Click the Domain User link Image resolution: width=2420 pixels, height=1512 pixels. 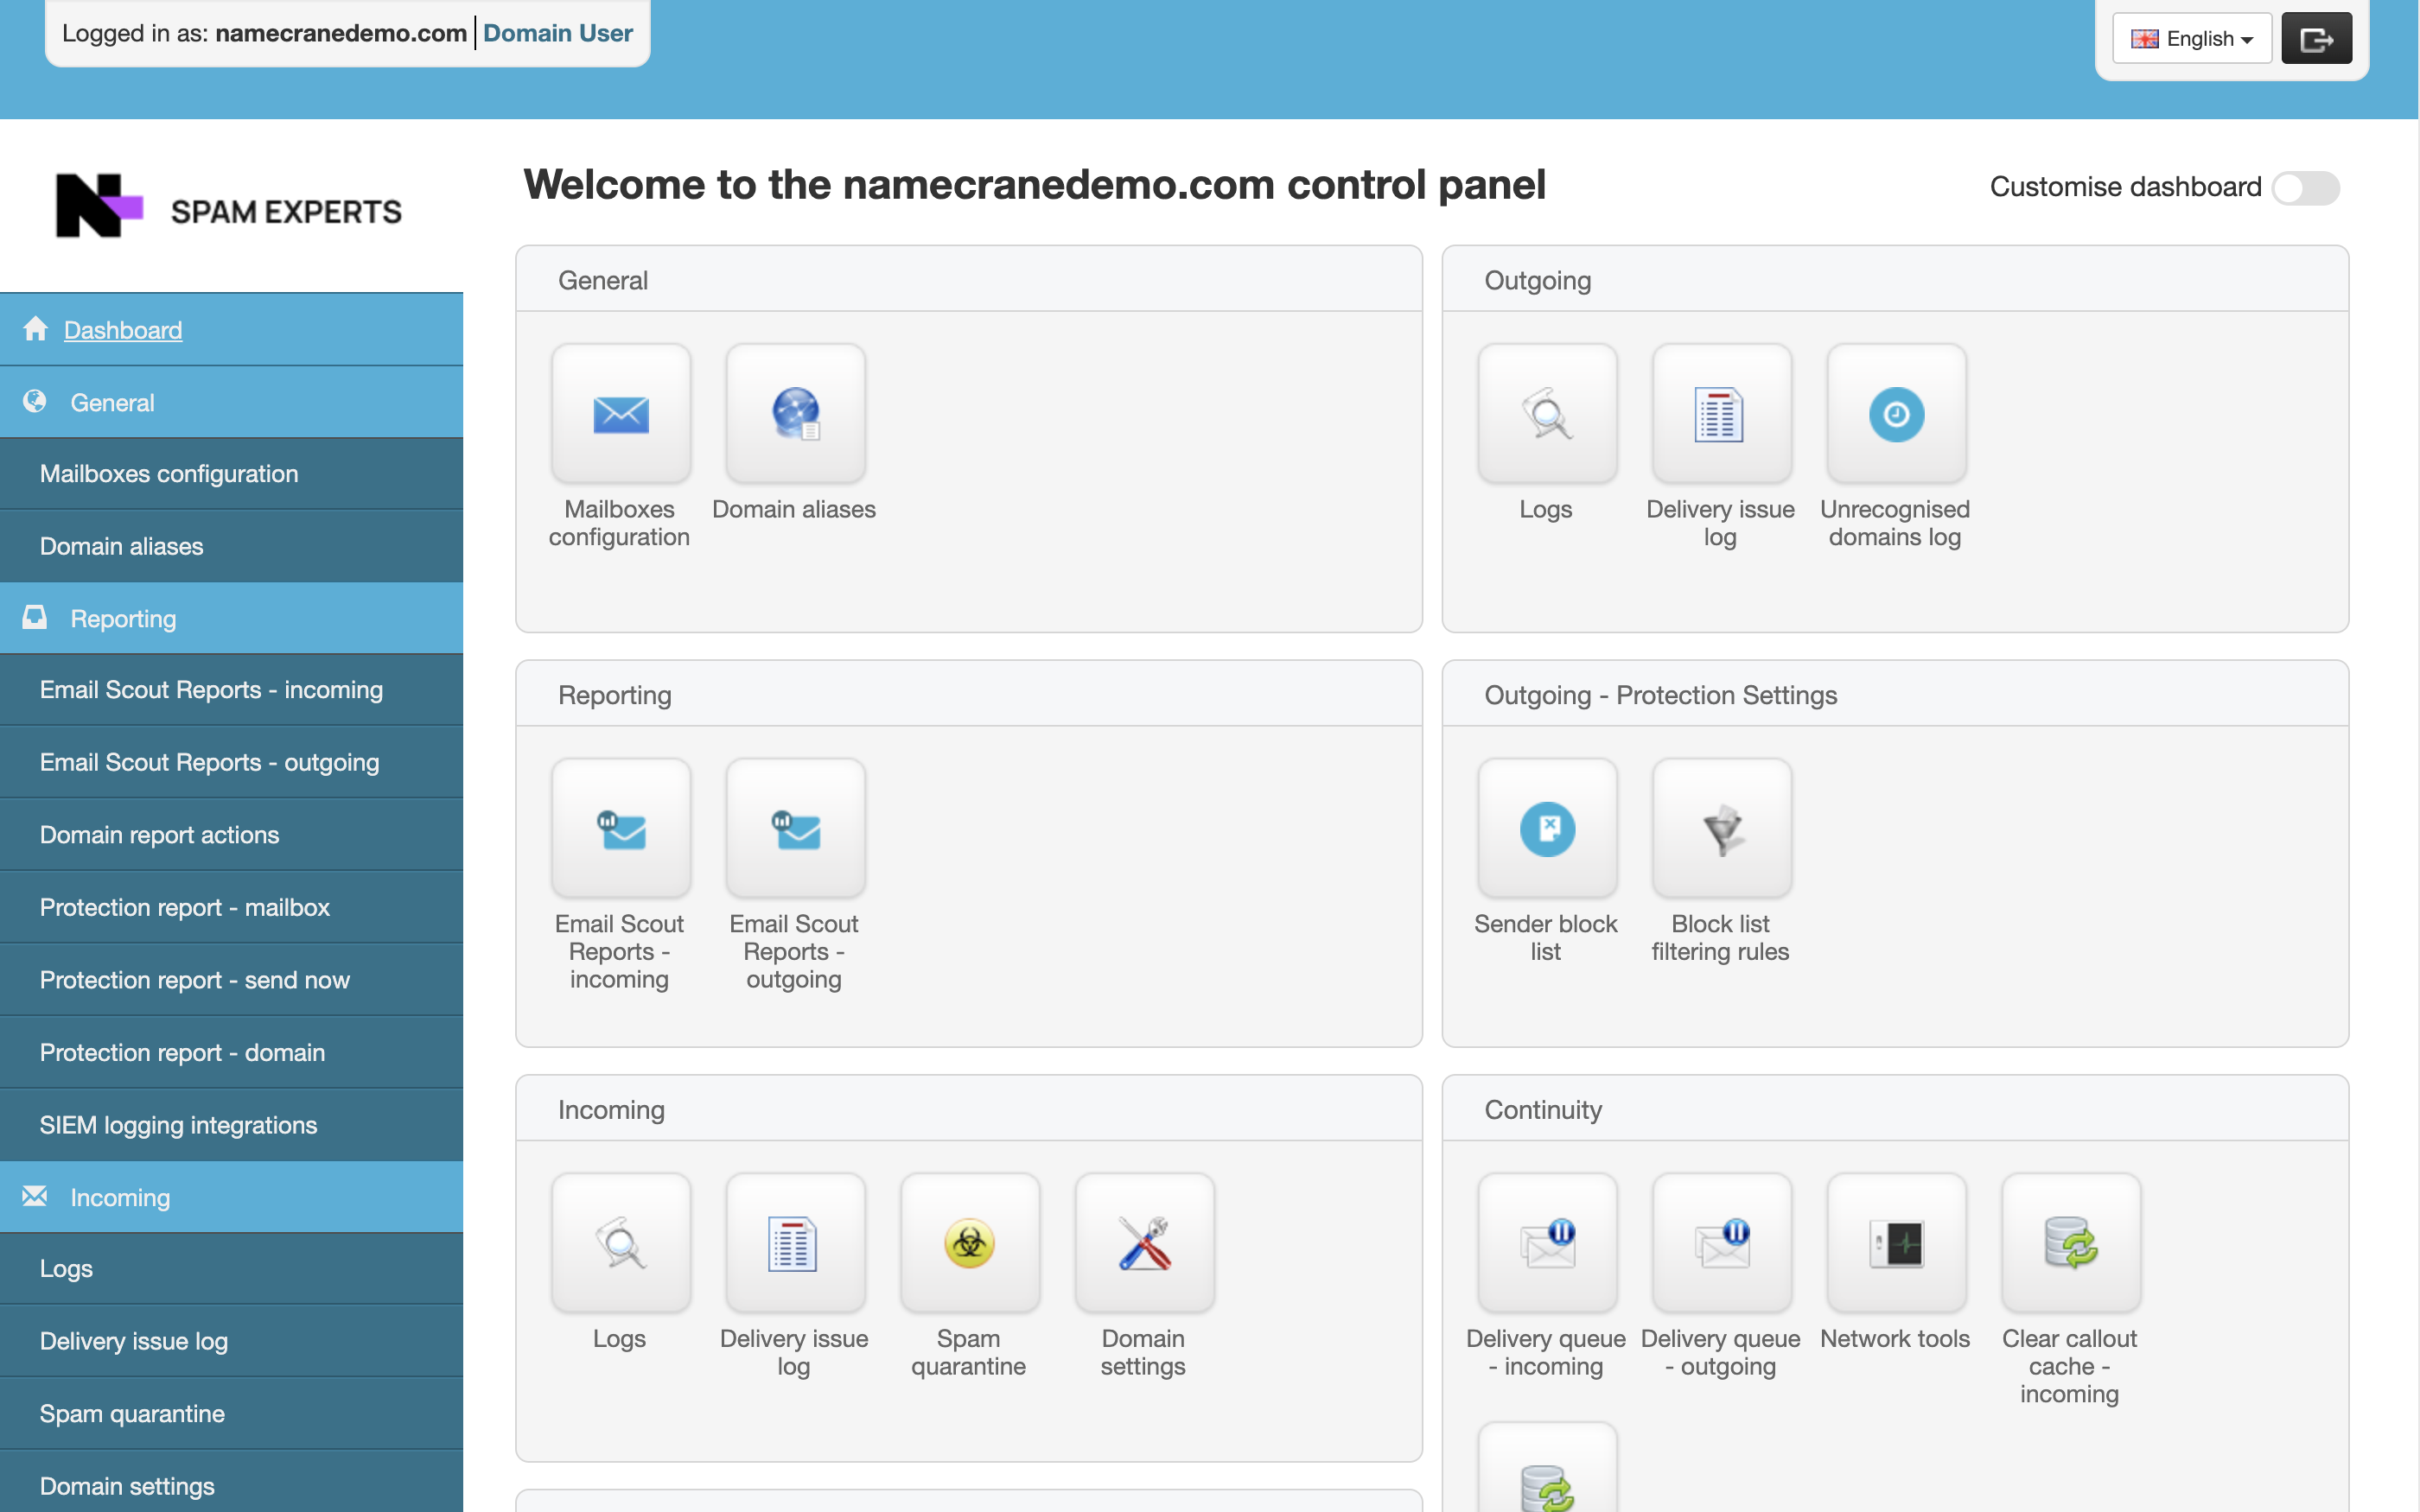[557, 33]
